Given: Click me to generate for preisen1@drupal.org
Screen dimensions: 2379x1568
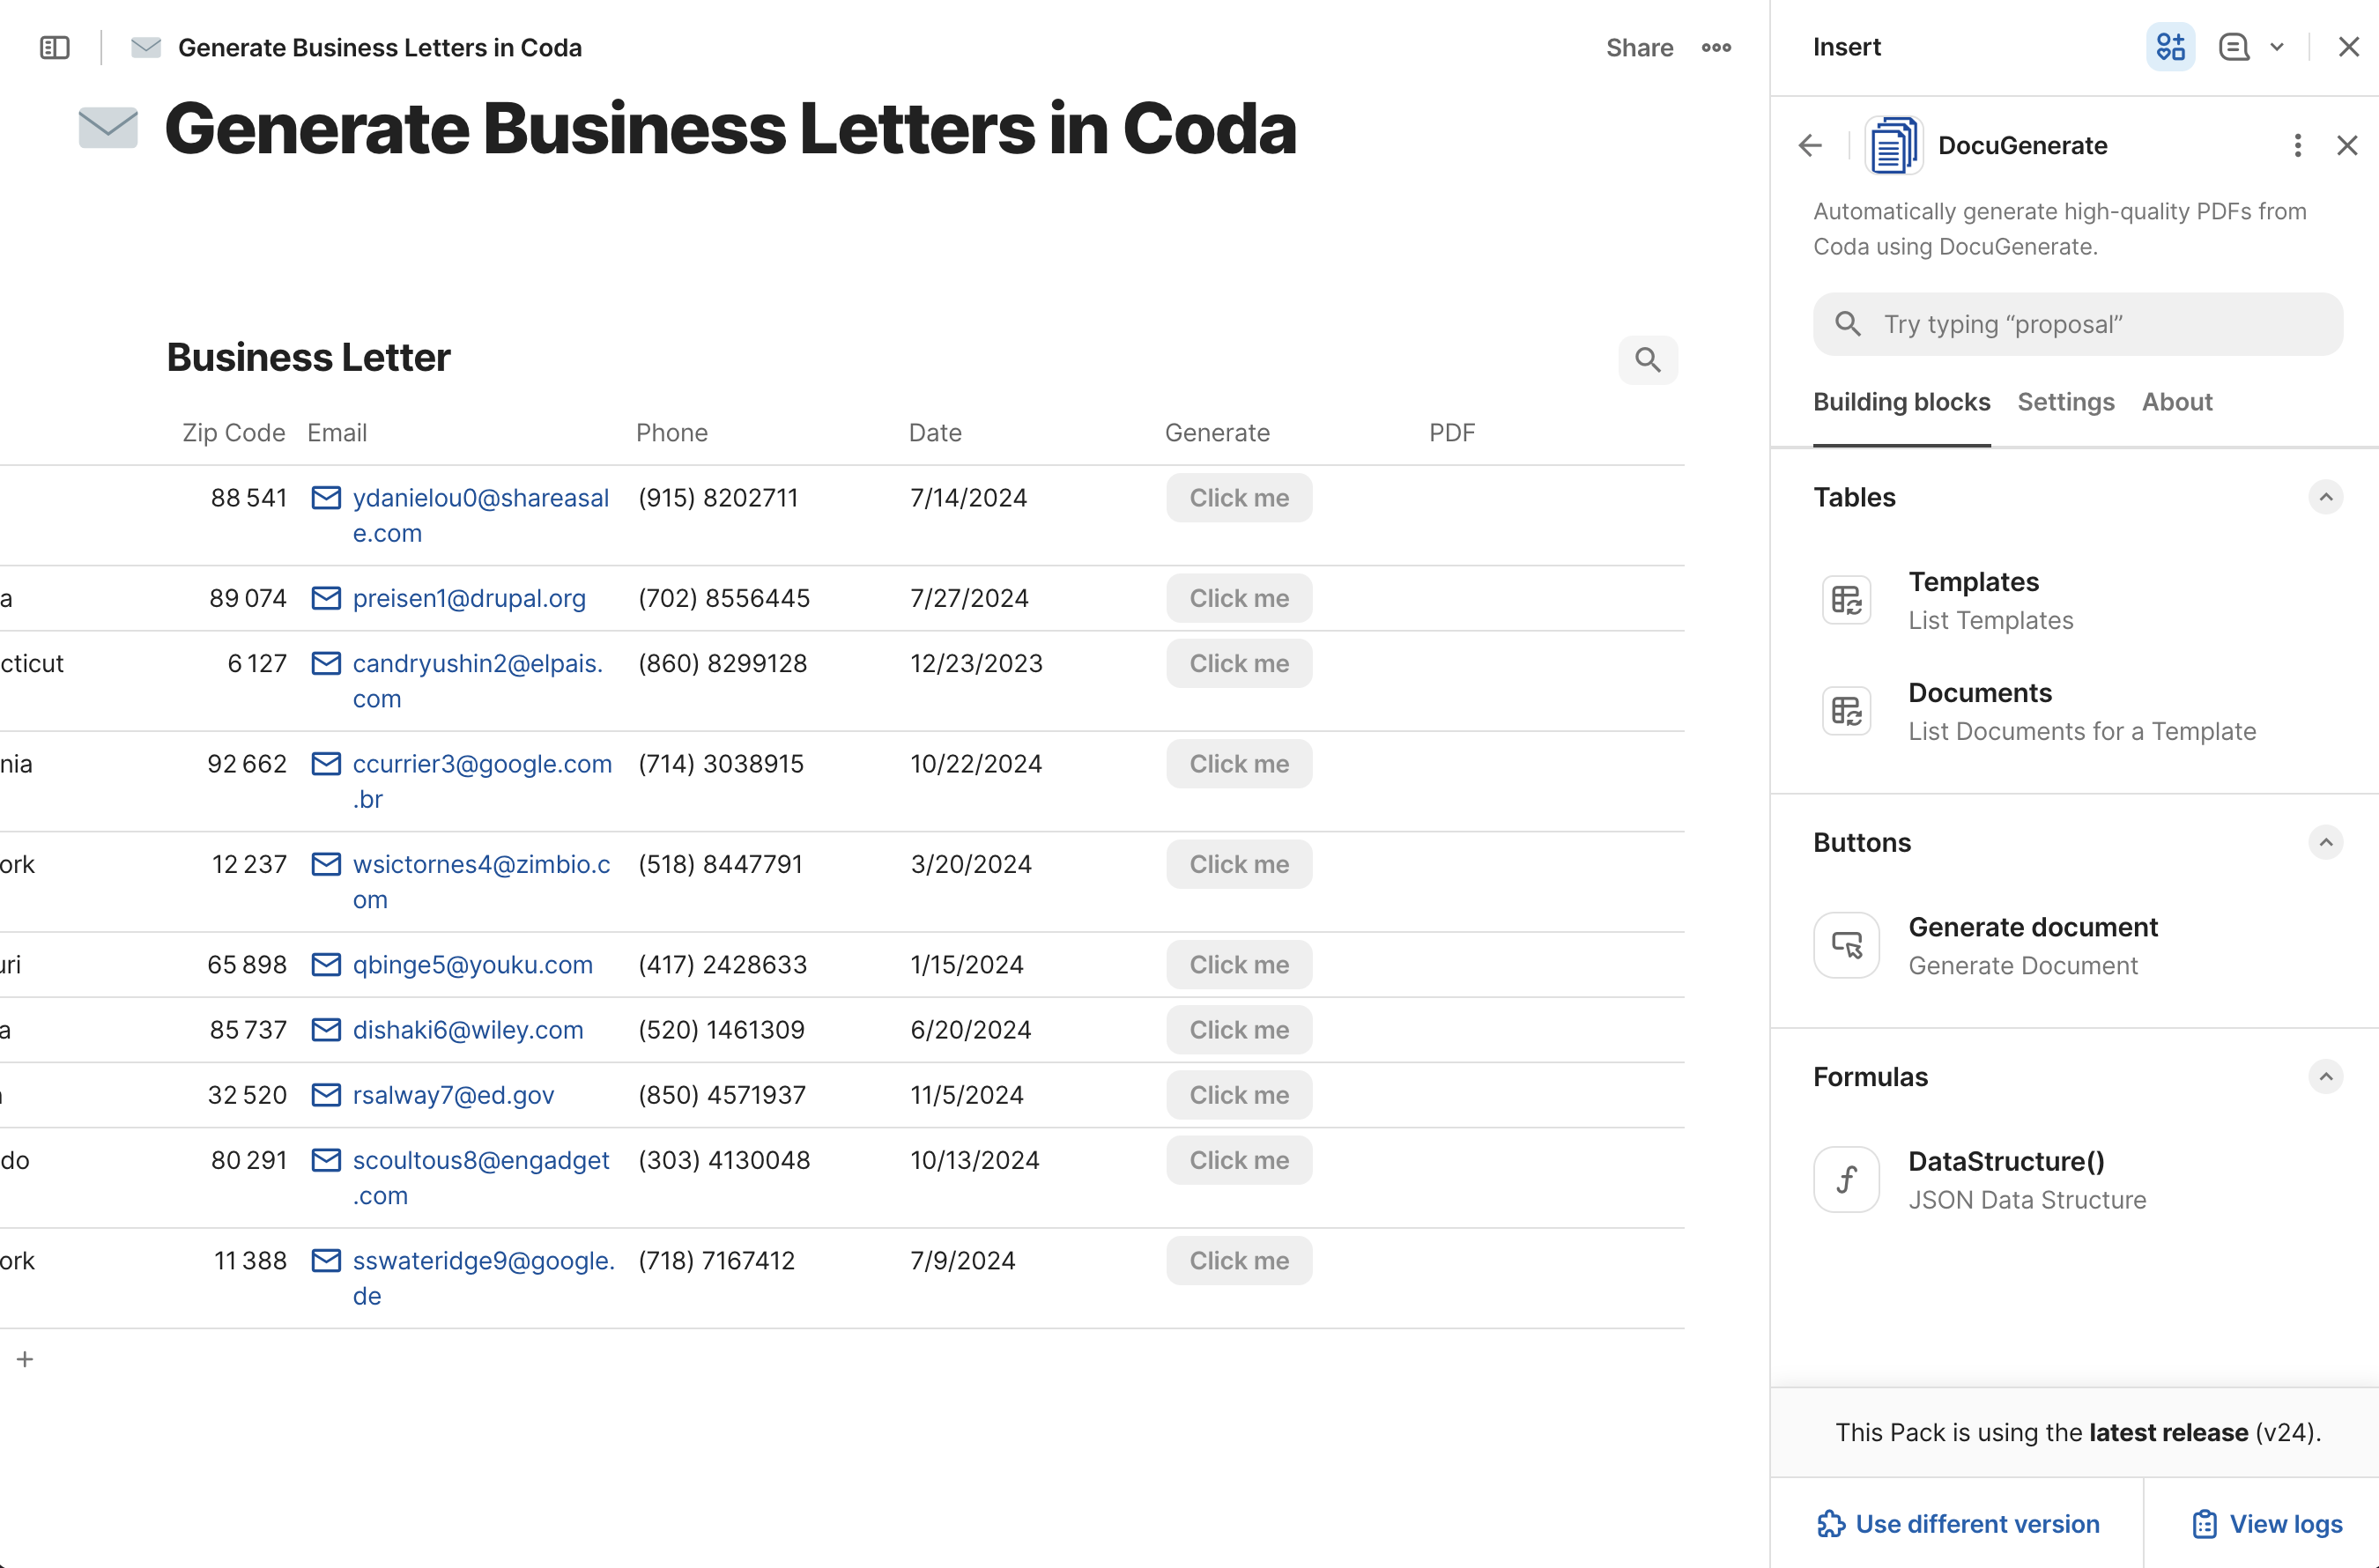Looking at the screenshot, I should point(1238,597).
